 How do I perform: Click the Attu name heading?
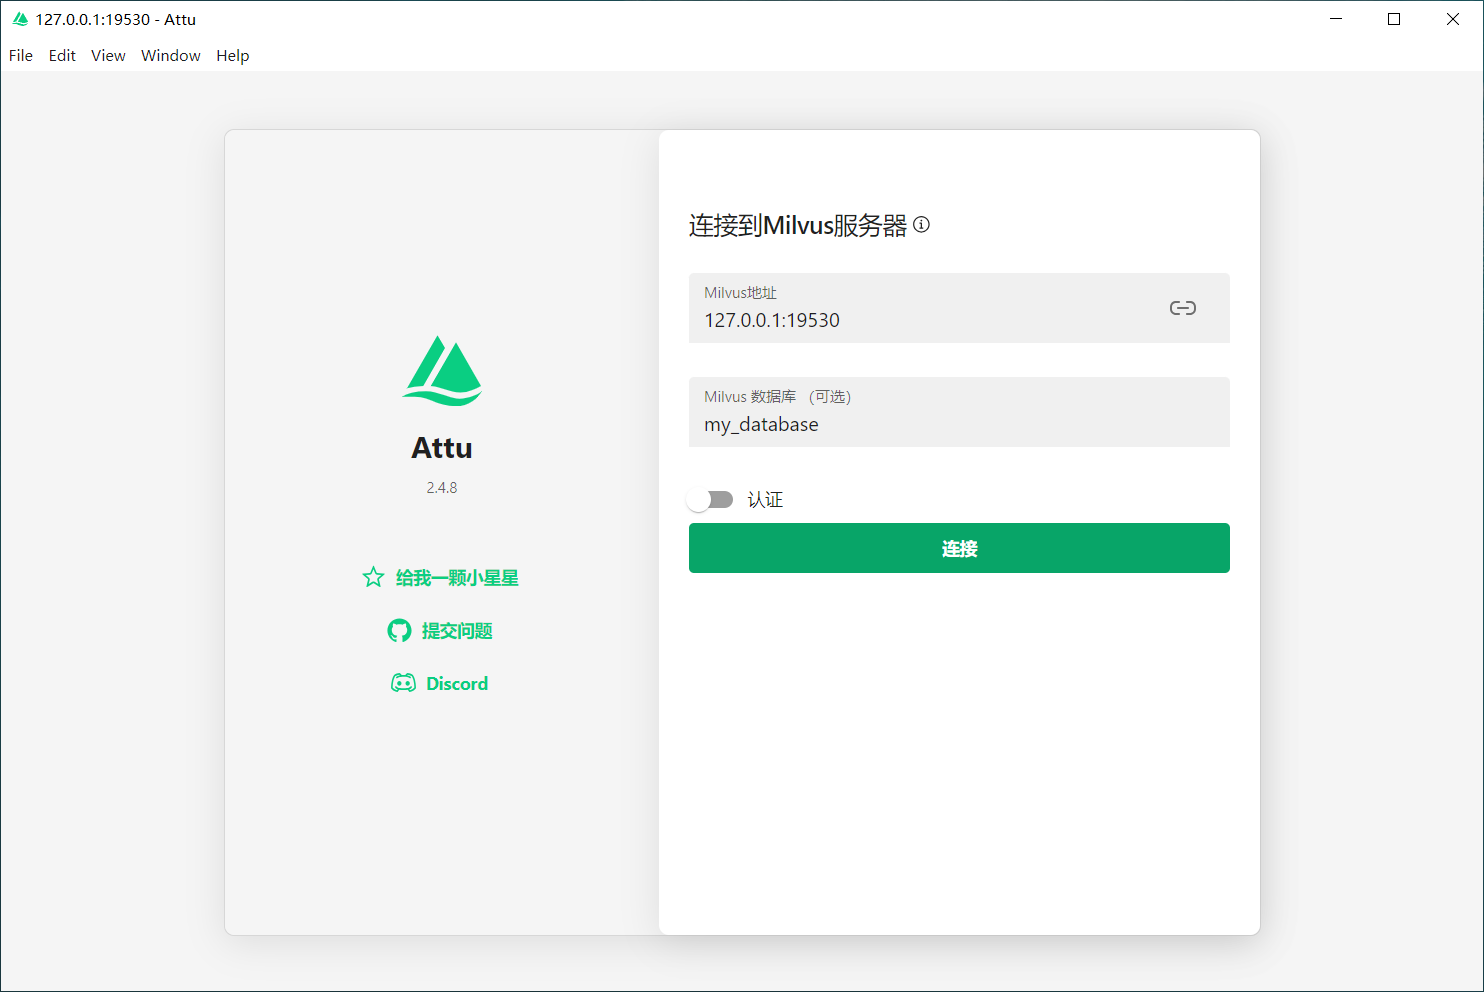click(442, 448)
